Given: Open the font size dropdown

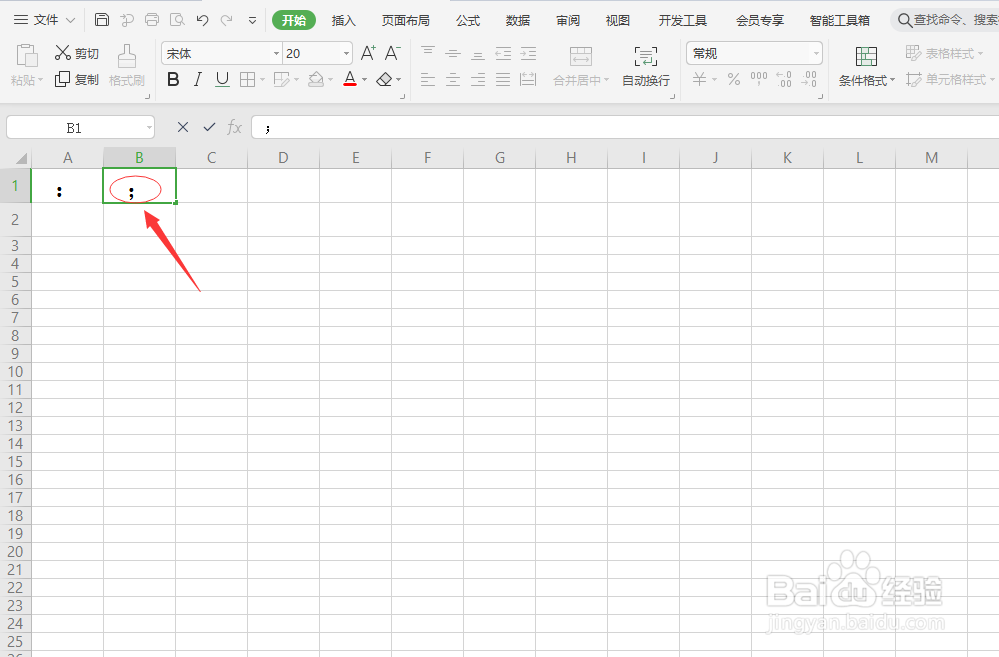Looking at the screenshot, I should coord(347,54).
